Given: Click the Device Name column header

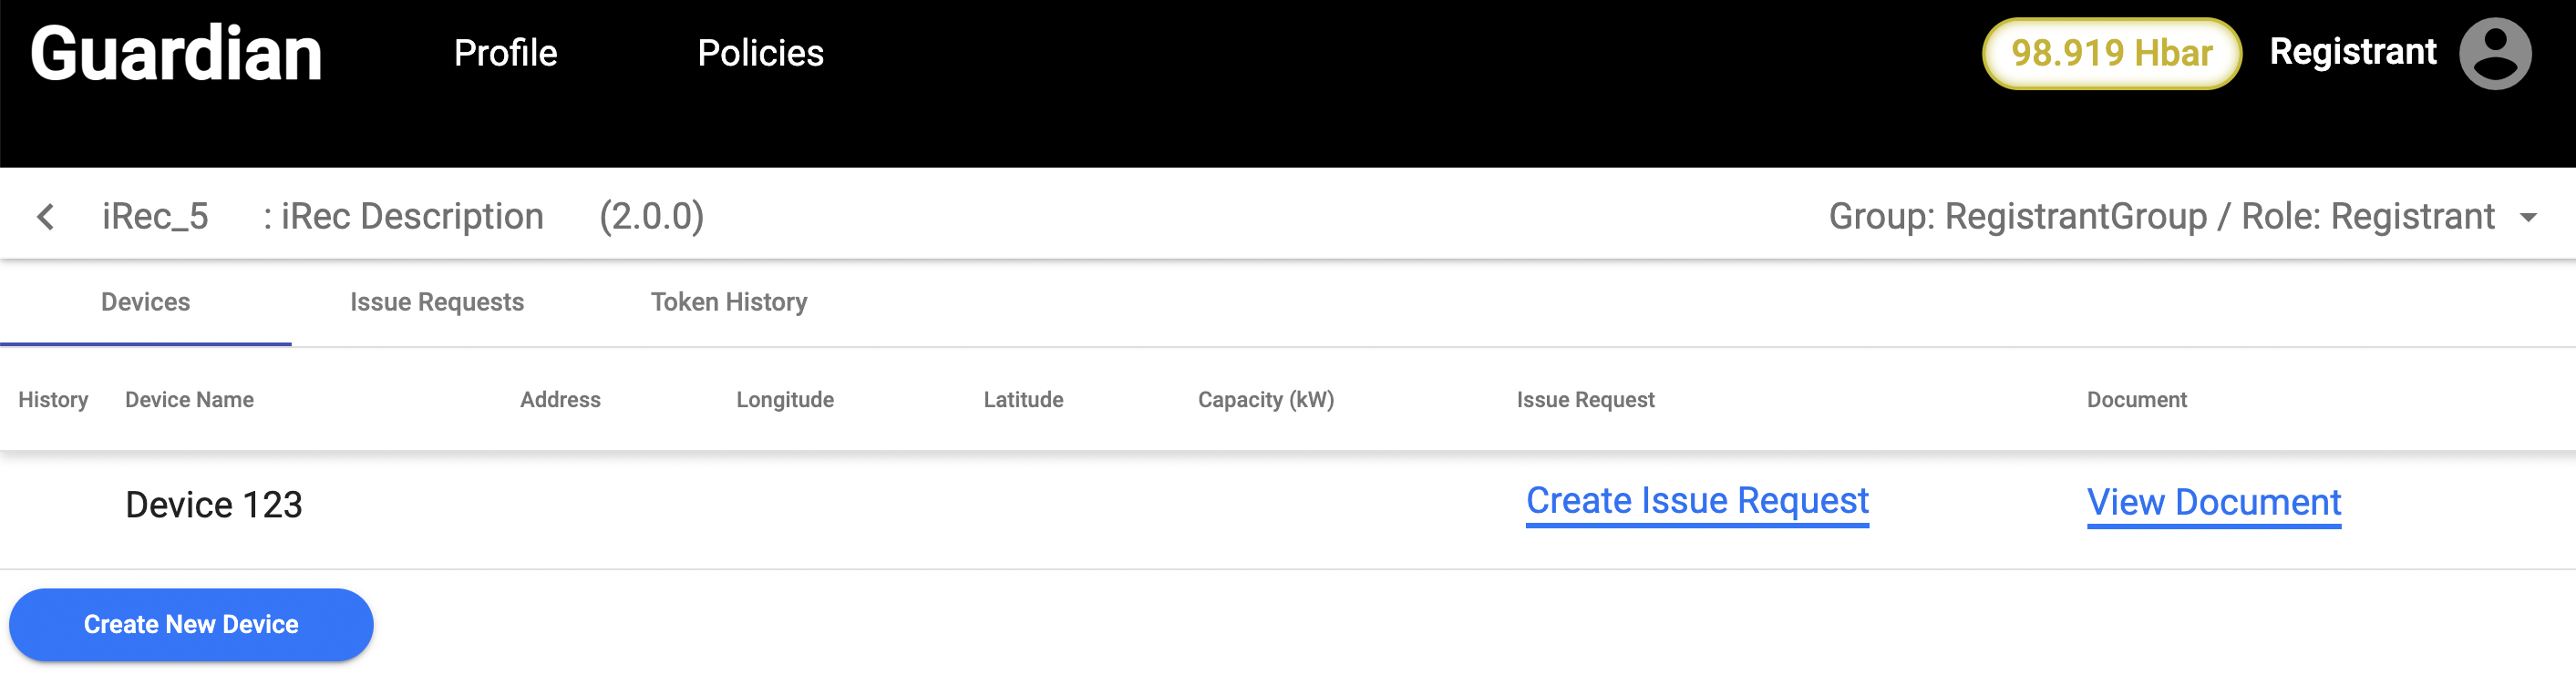Looking at the screenshot, I should point(189,400).
